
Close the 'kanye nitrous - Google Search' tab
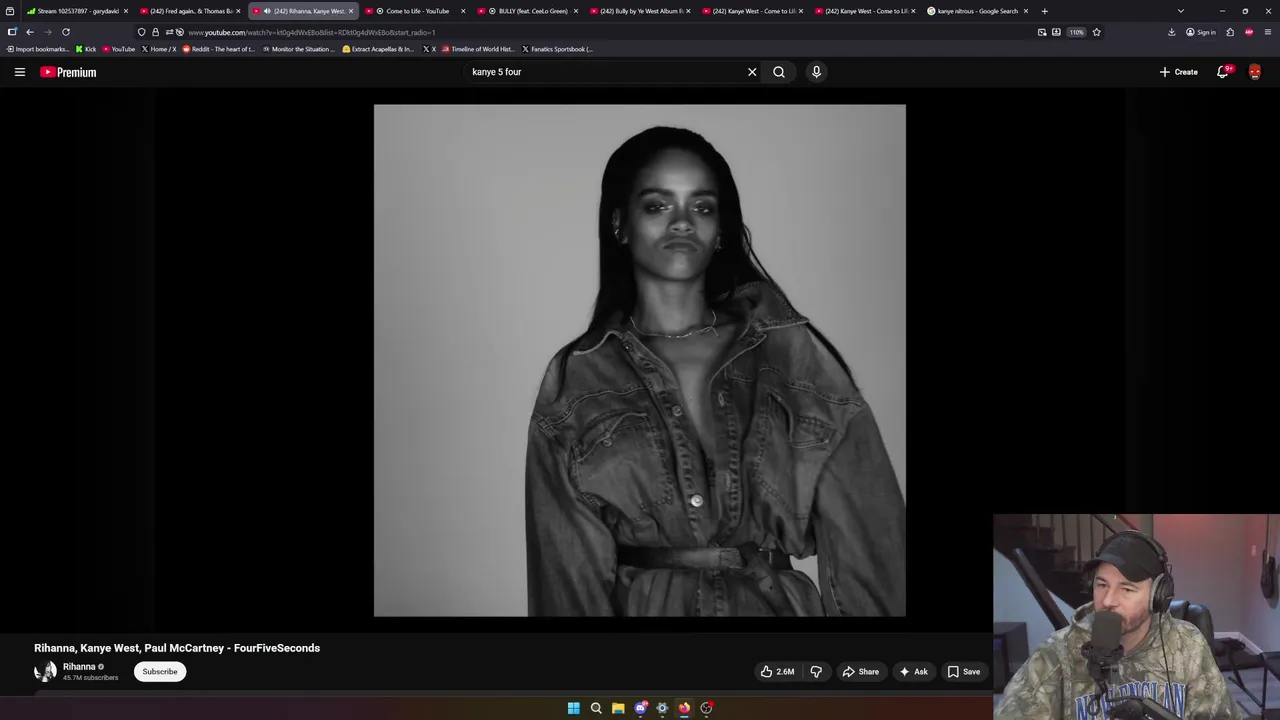(x=1025, y=11)
